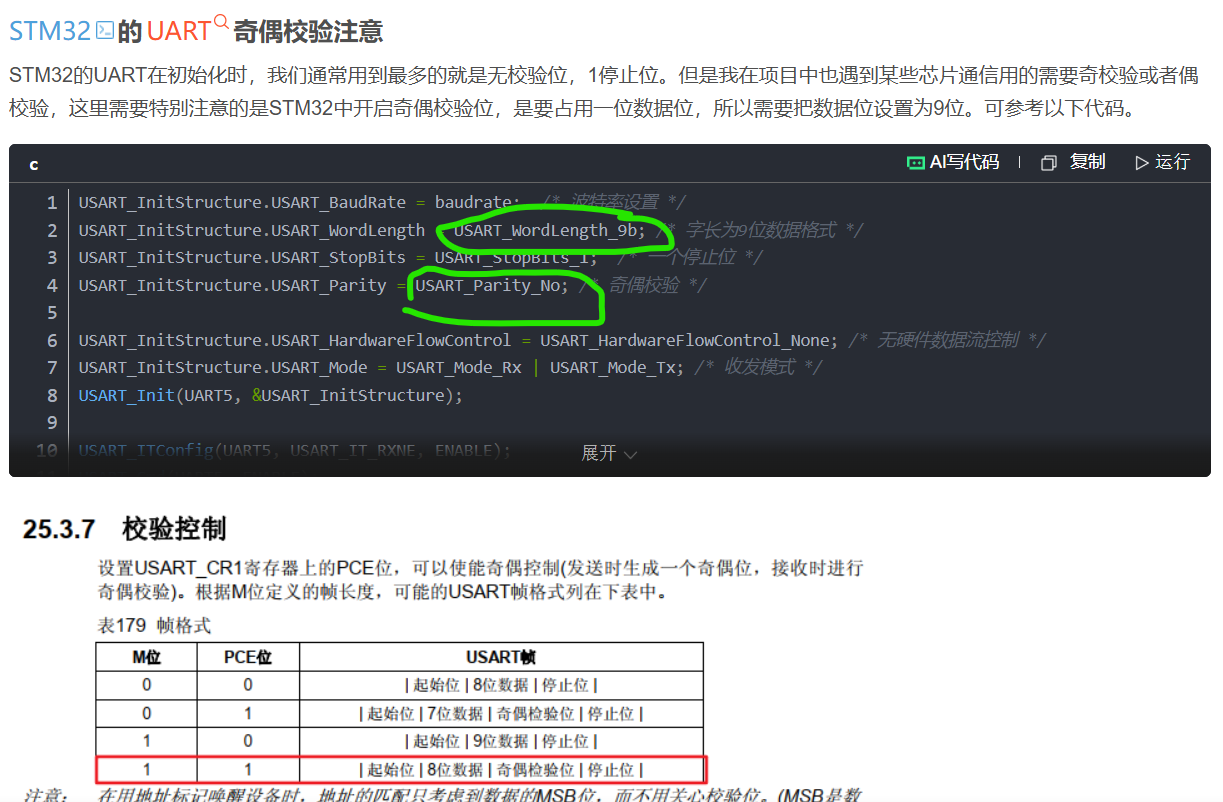The height and width of the screenshot is (802, 1223).
Task: Click the search icon beside UART
Action: coord(221,22)
